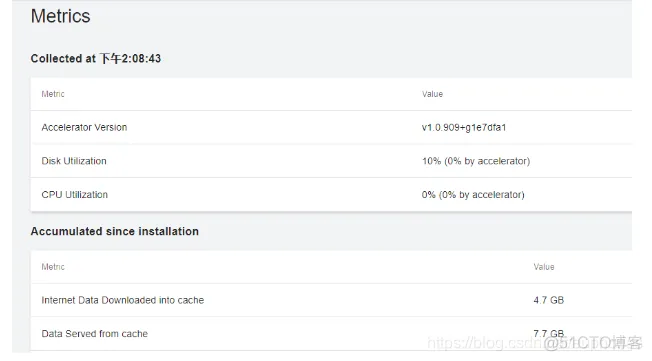
Task: Click the 7.7 GB served value
Action: tap(549, 334)
